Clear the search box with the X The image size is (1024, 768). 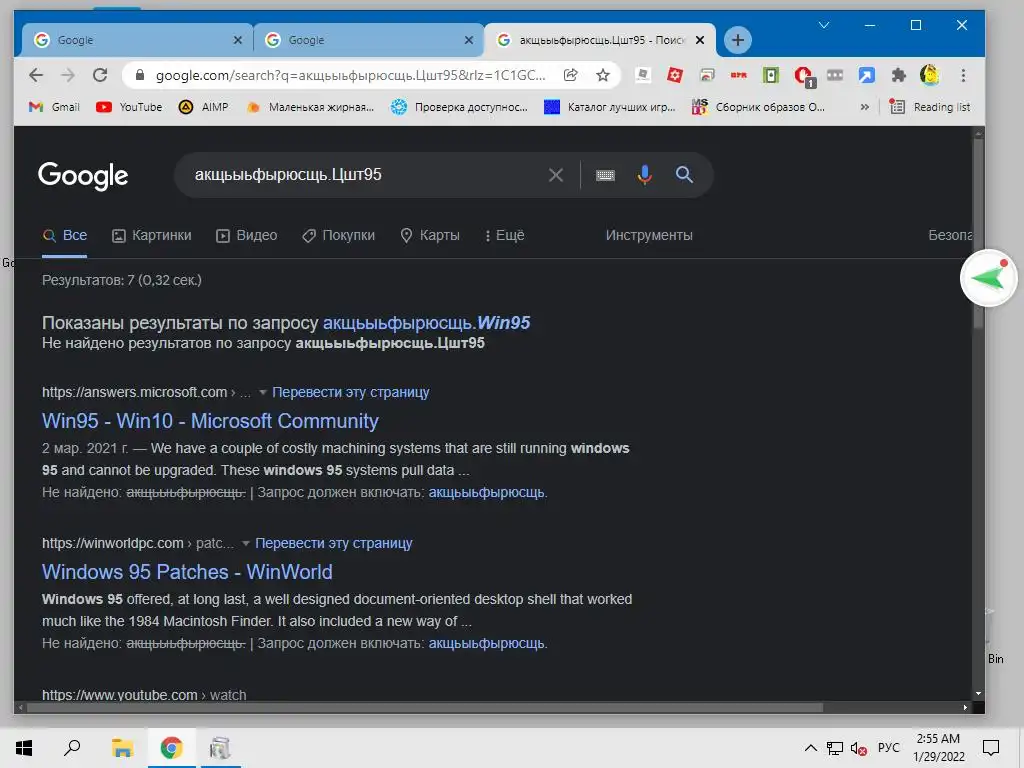point(556,175)
